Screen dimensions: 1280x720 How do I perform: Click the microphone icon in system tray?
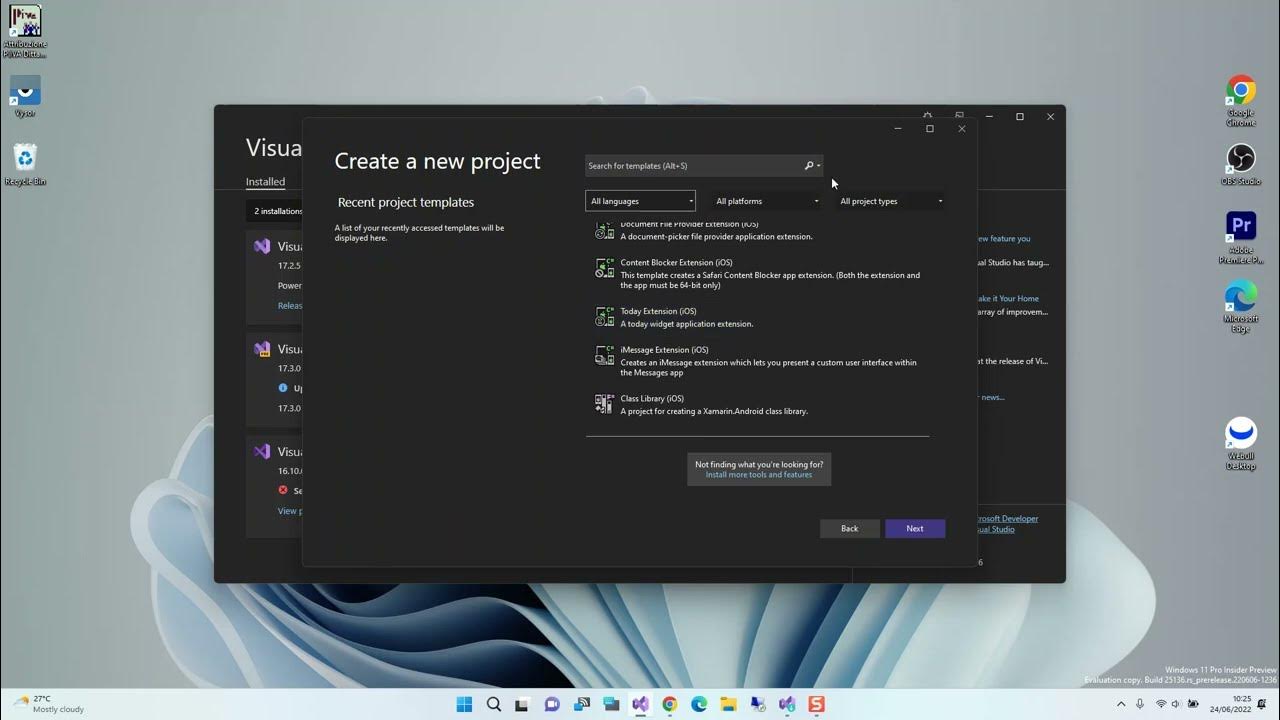1140,704
